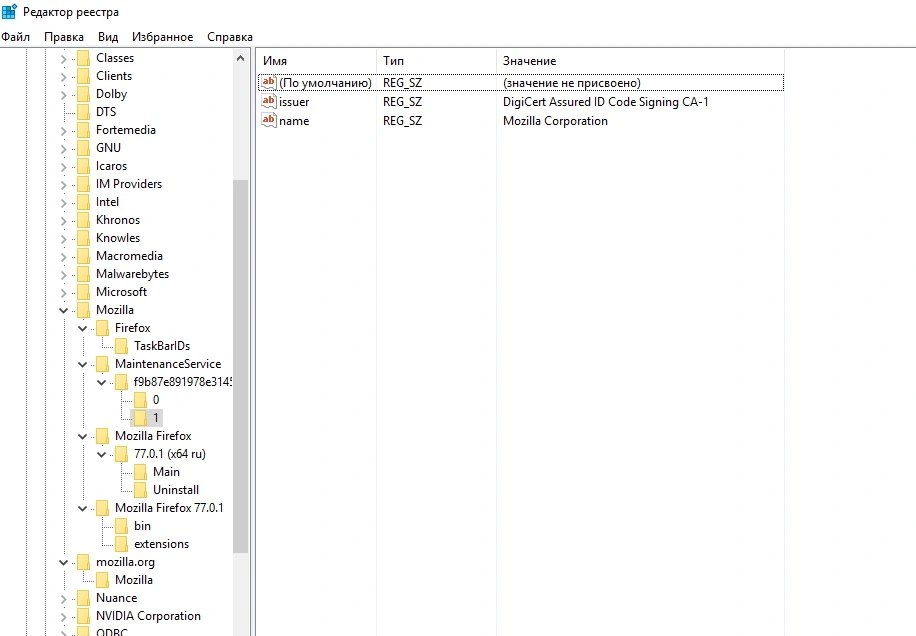Select the bin key folder icon
Screen dimensions: 916x636
coord(122,526)
